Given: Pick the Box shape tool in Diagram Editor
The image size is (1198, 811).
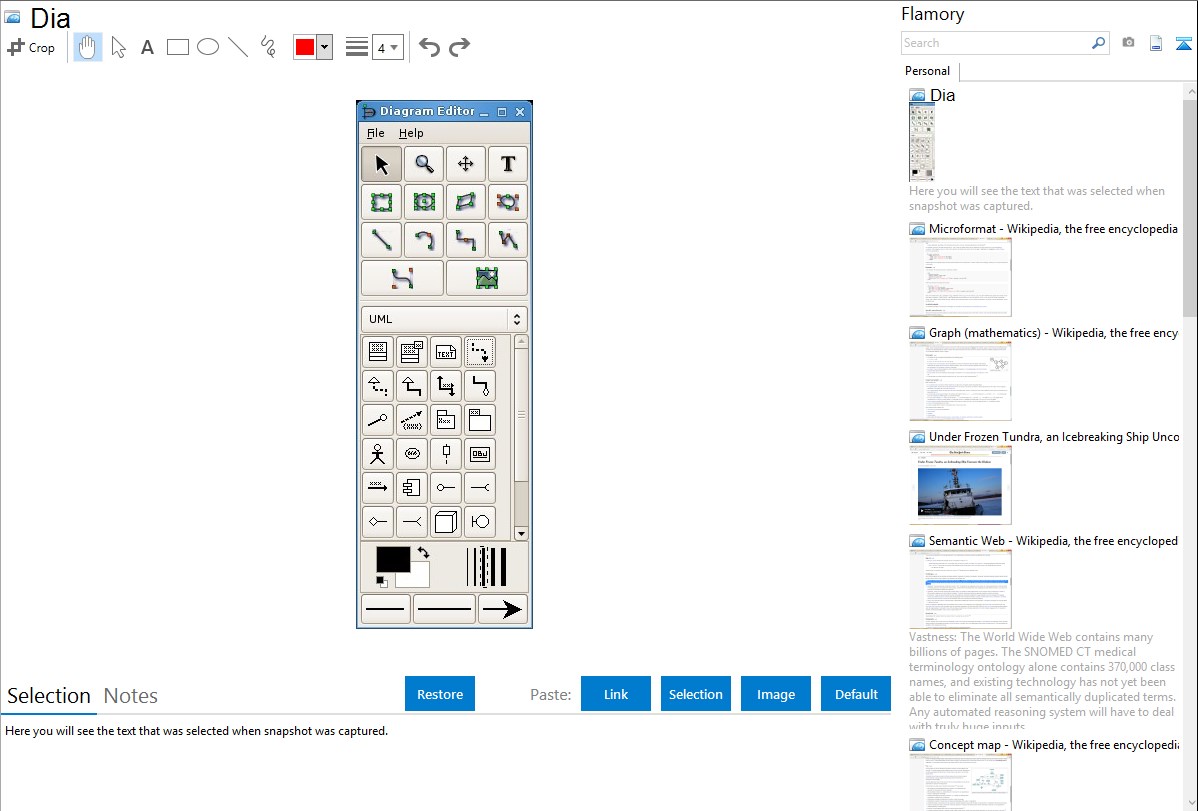Looking at the screenshot, I should click(381, 202).
